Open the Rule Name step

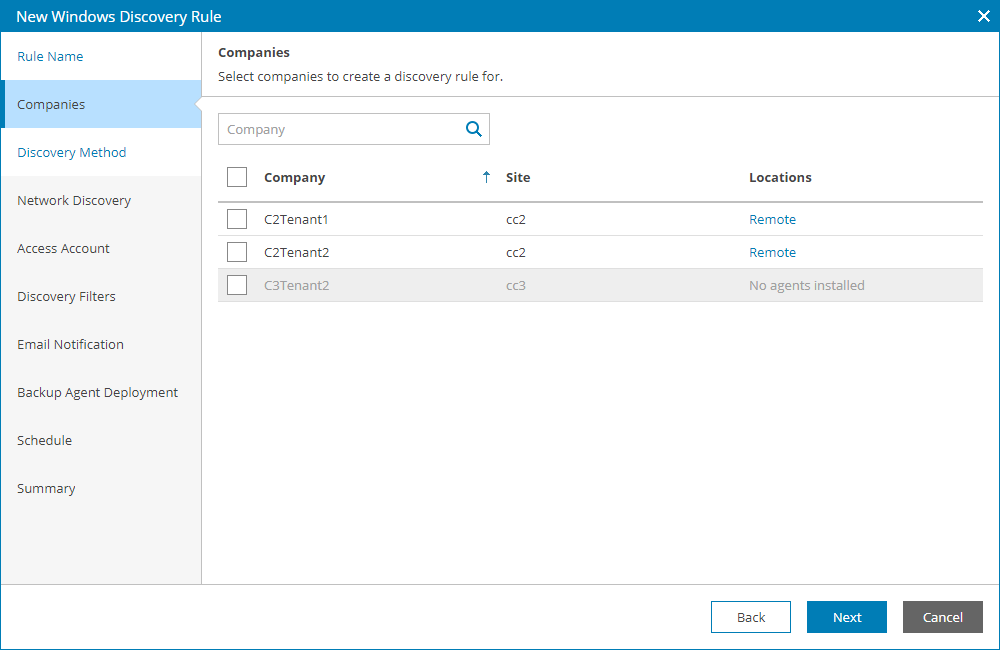(51, 56)
